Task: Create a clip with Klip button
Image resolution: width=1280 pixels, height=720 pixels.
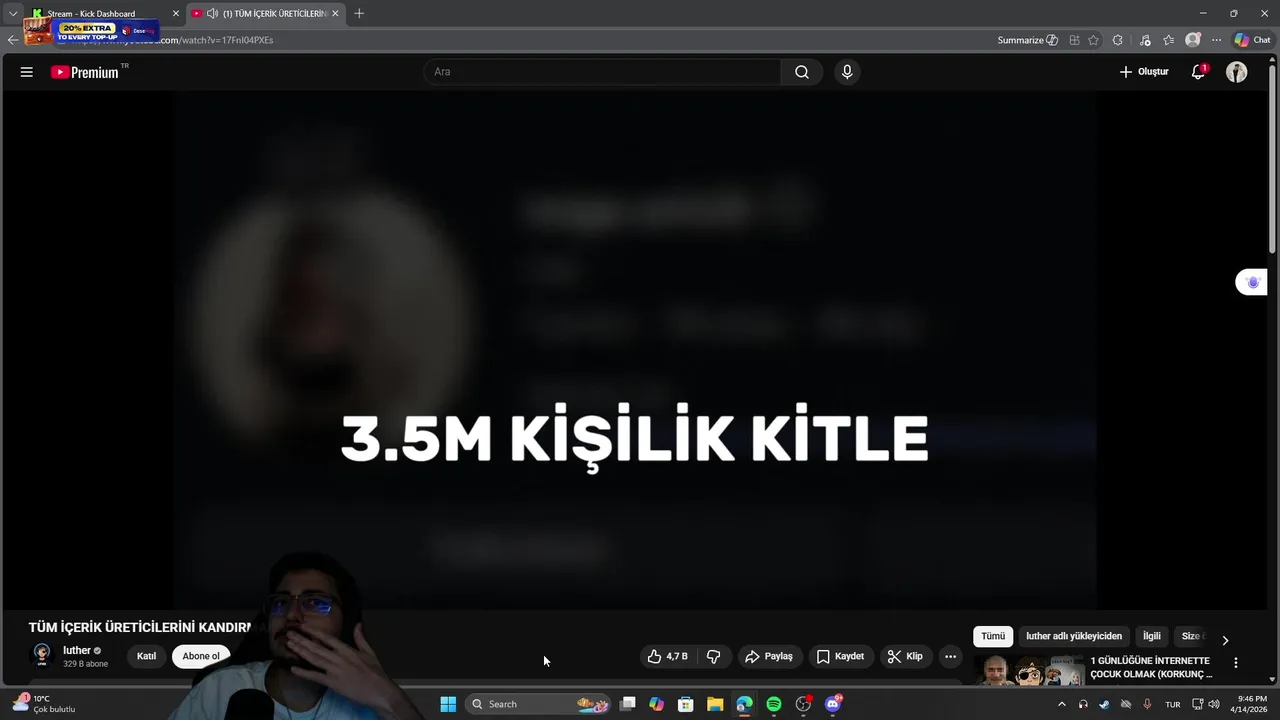Action: click(x=905, y=656)
